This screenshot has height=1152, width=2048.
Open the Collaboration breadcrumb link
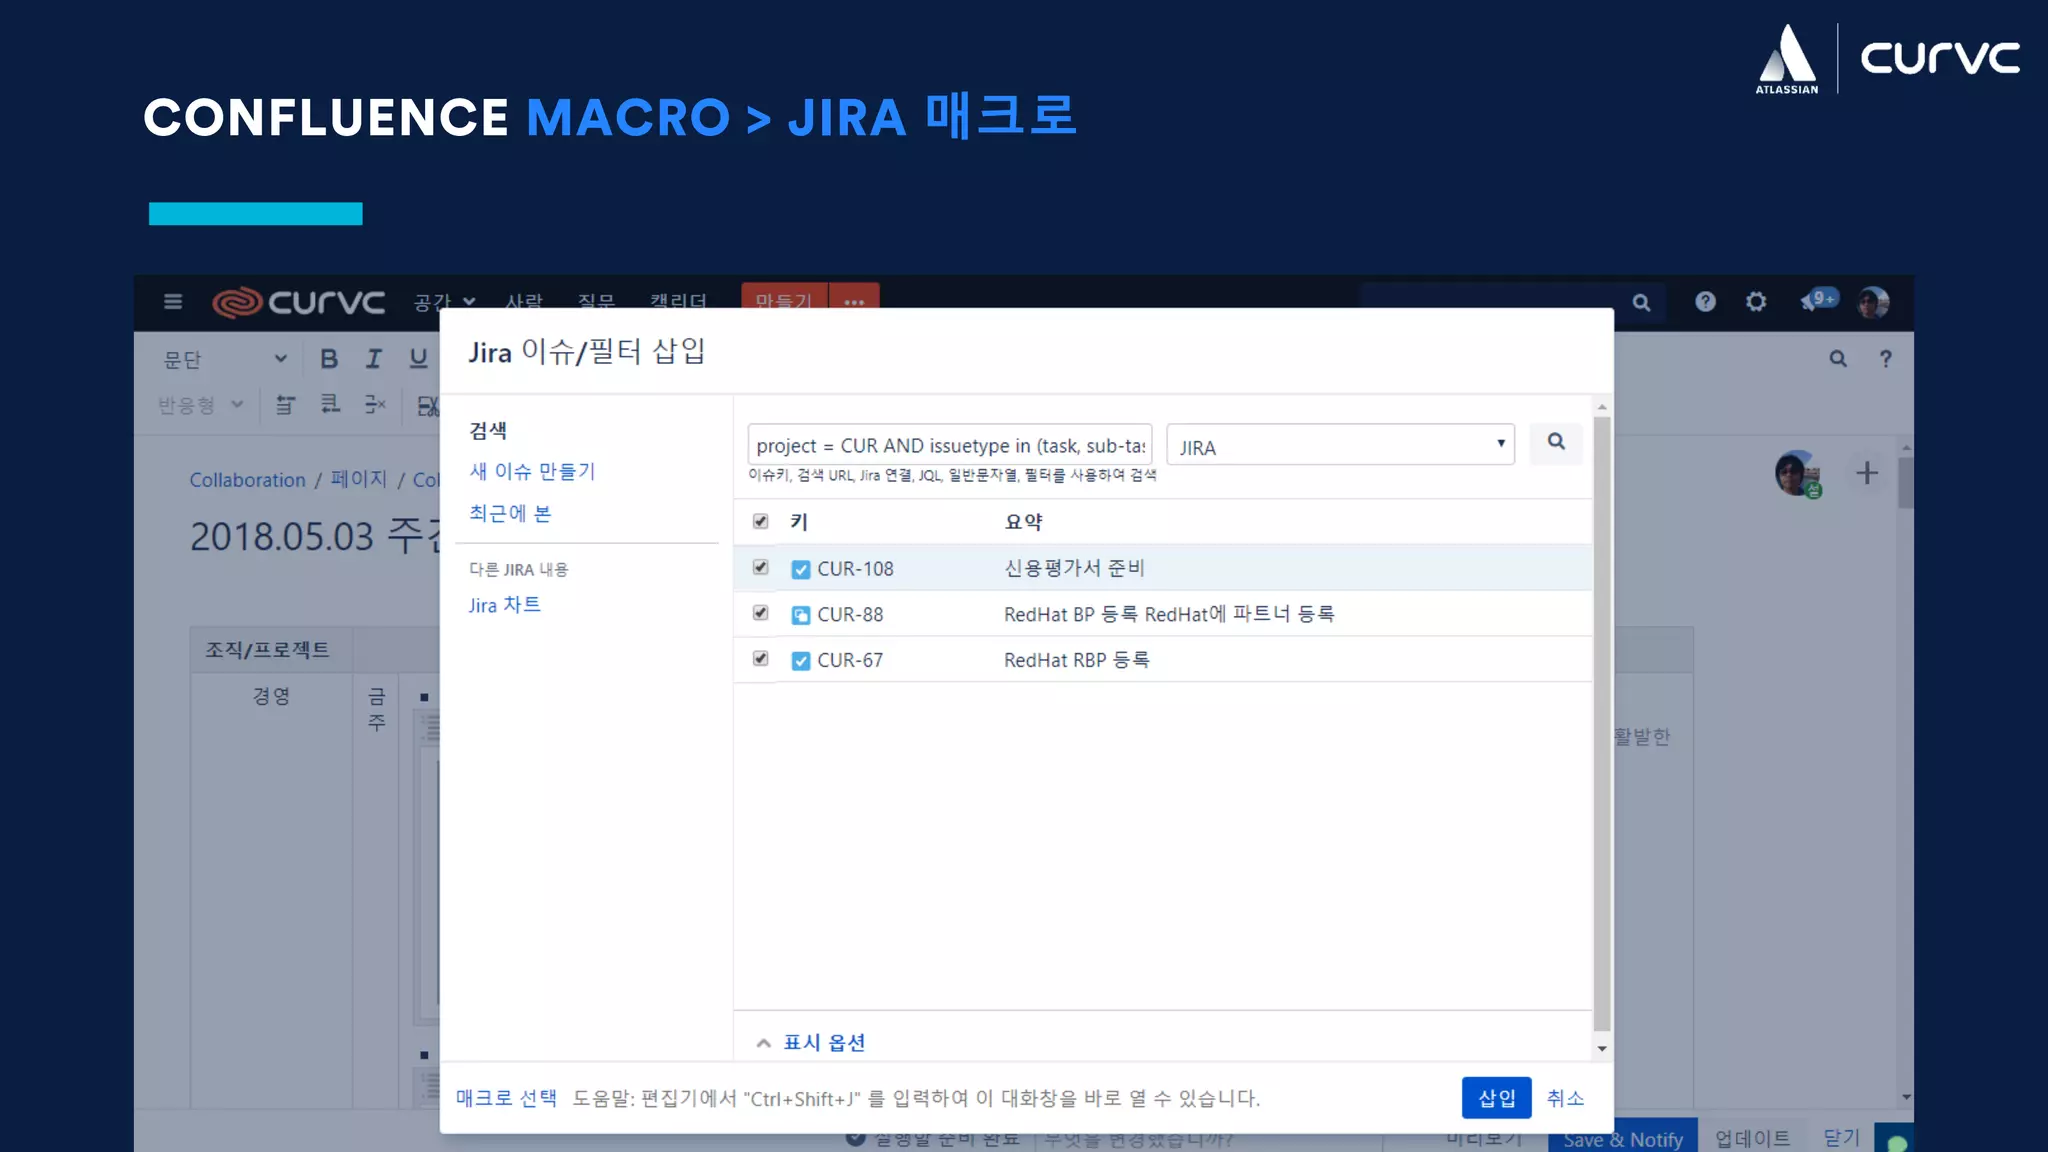(x=248, y=480)
